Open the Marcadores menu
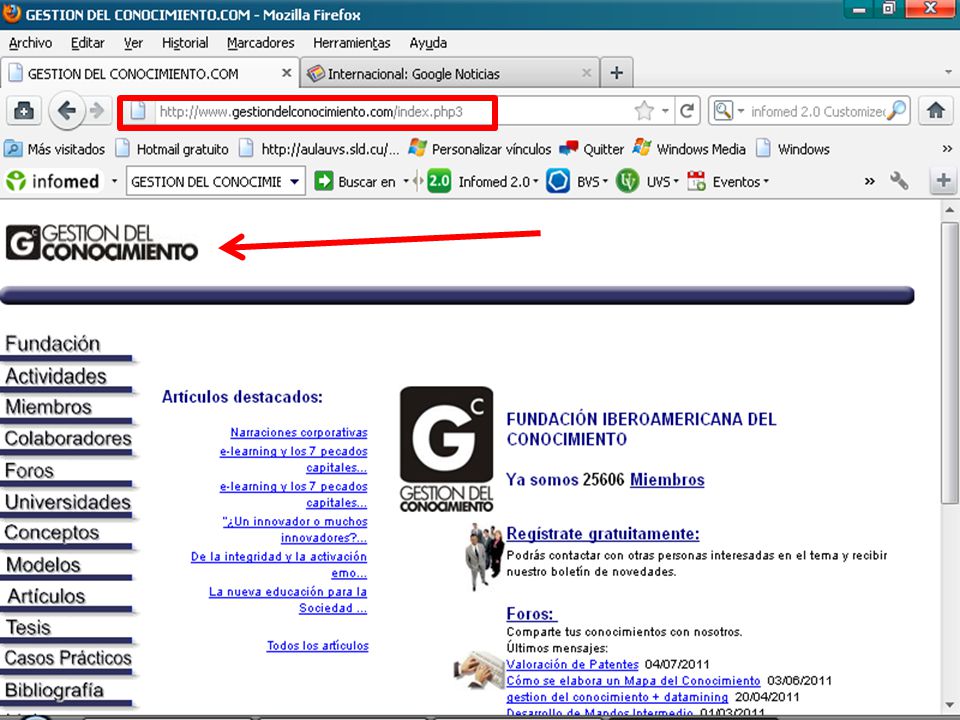 tap(261, 43)
